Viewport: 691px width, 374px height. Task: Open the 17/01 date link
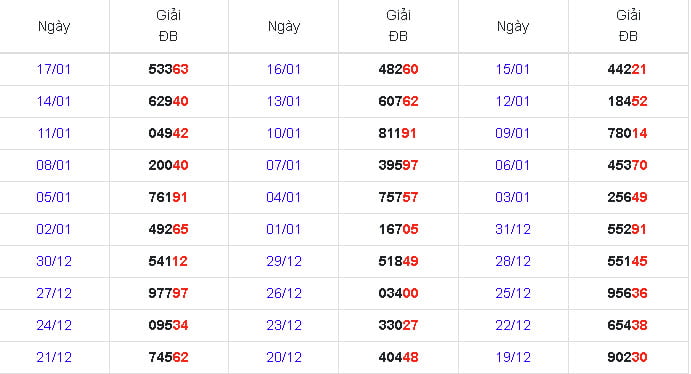(54, 69)
